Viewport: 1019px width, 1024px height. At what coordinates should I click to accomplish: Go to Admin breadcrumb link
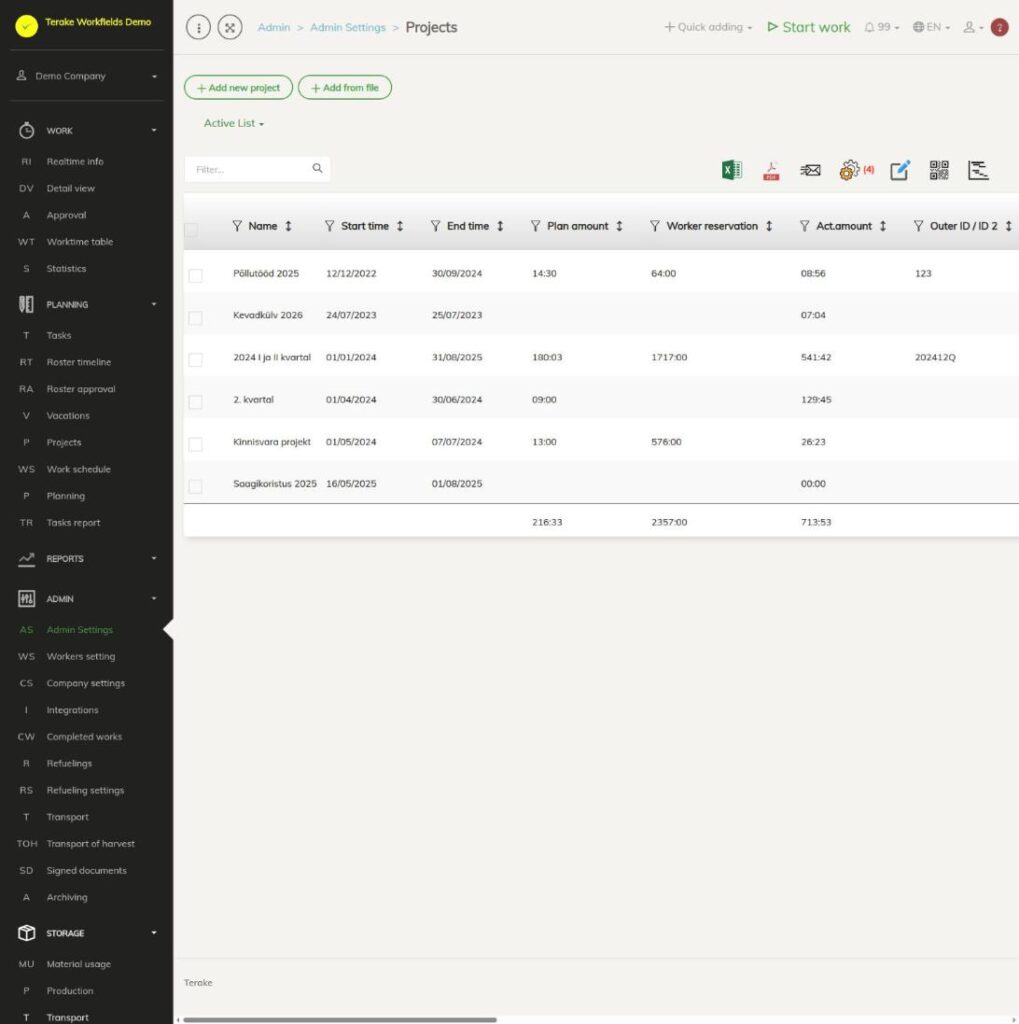[x=274, y=27]
